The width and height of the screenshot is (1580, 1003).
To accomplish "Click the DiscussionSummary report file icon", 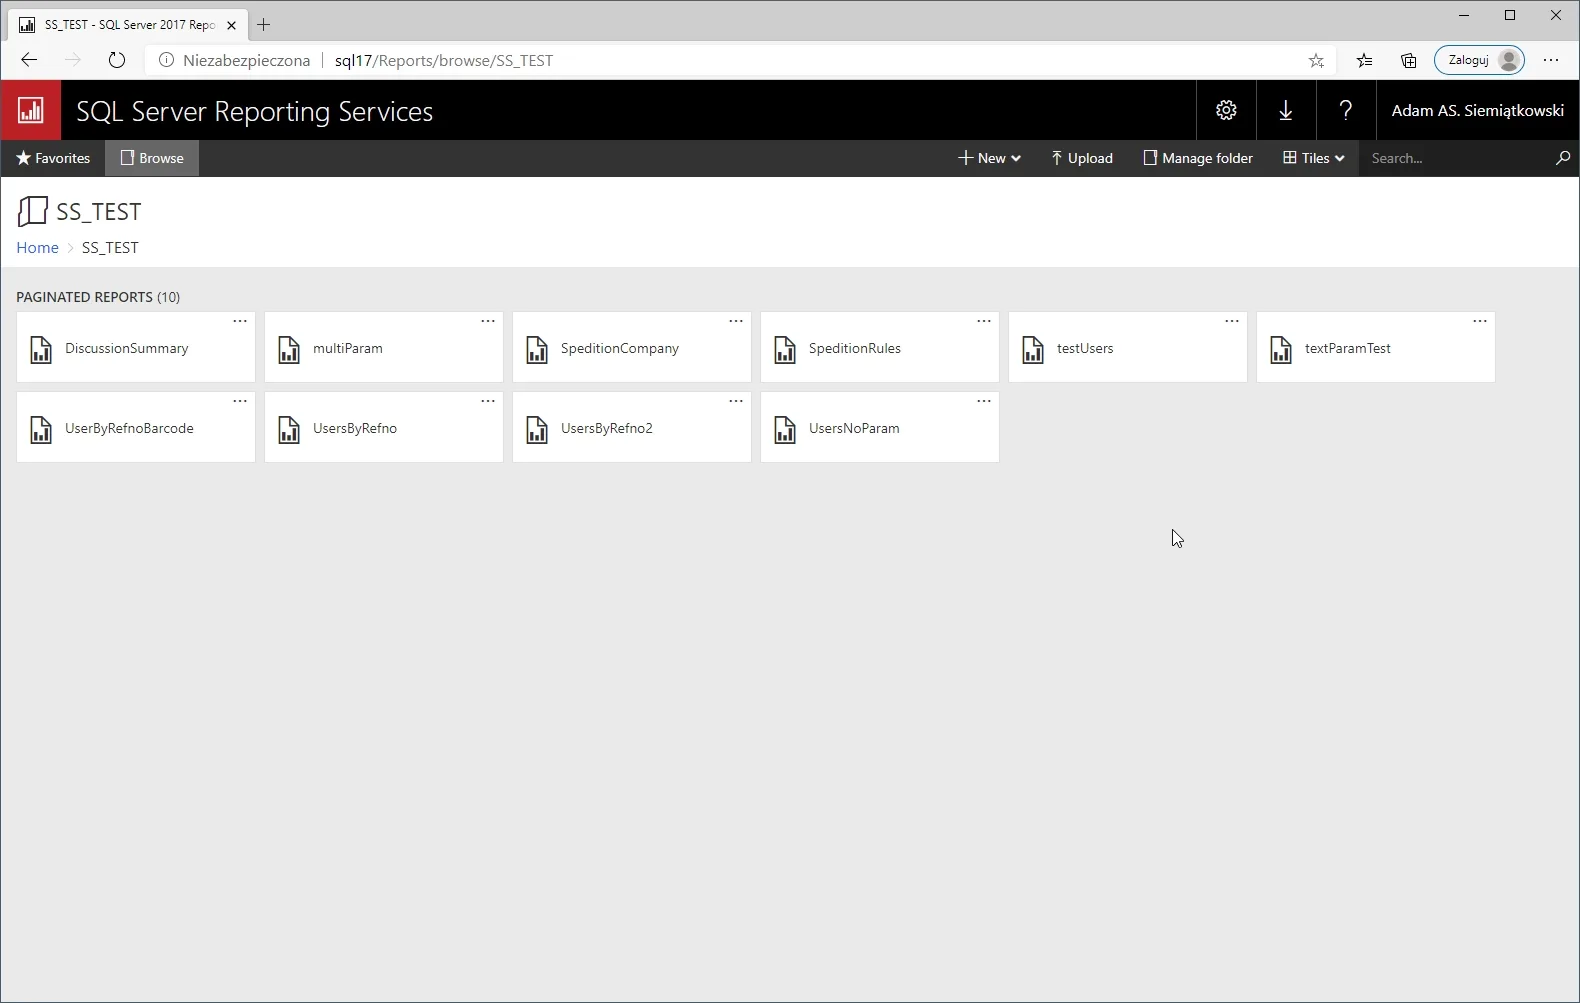I will tap(41, 349).
